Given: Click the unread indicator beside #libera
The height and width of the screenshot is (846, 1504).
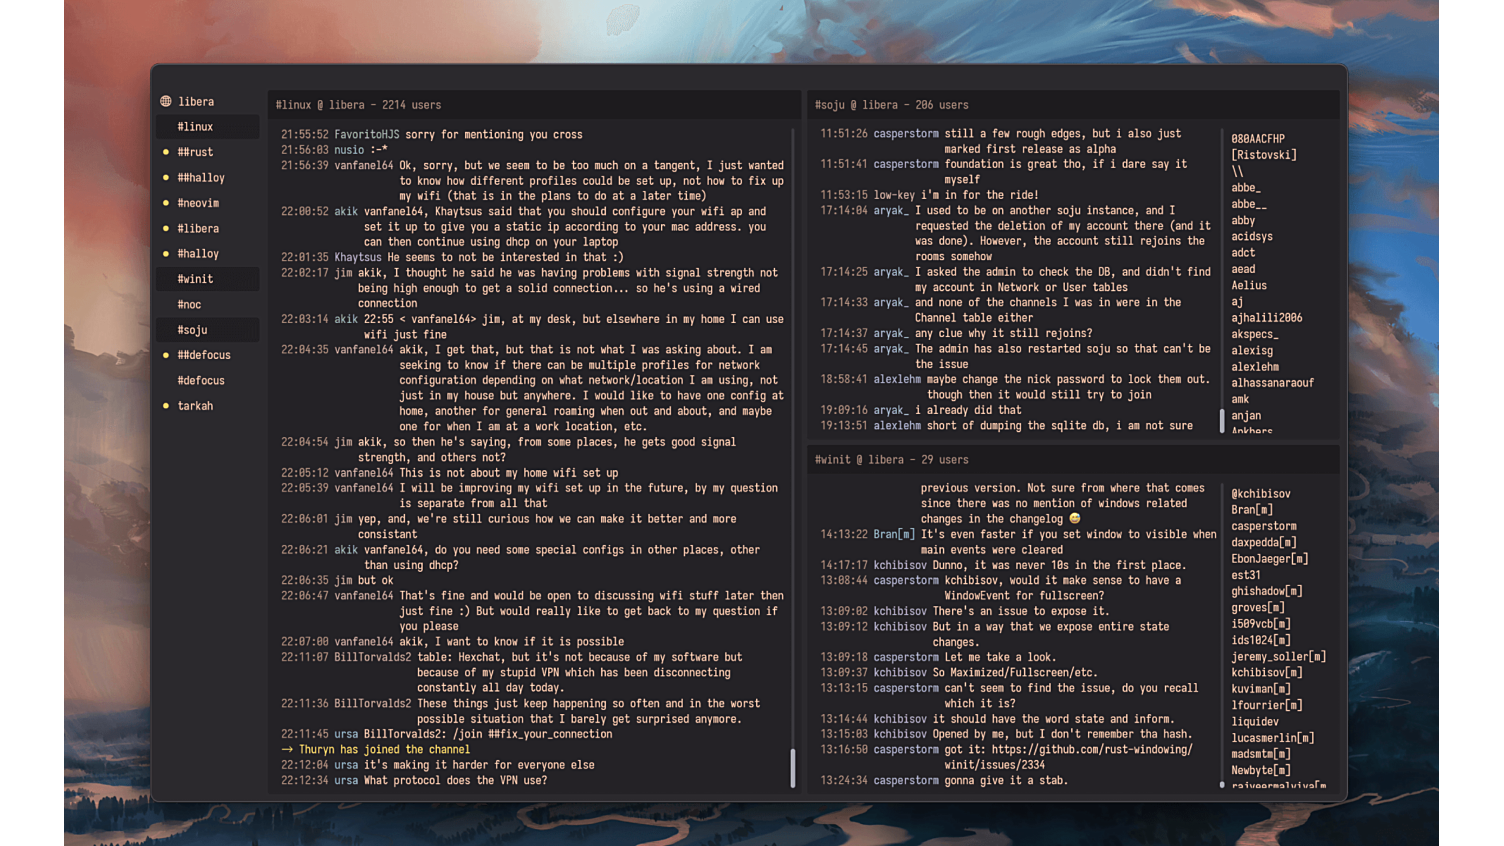Looking at the screenshot, I should (166, 228).
